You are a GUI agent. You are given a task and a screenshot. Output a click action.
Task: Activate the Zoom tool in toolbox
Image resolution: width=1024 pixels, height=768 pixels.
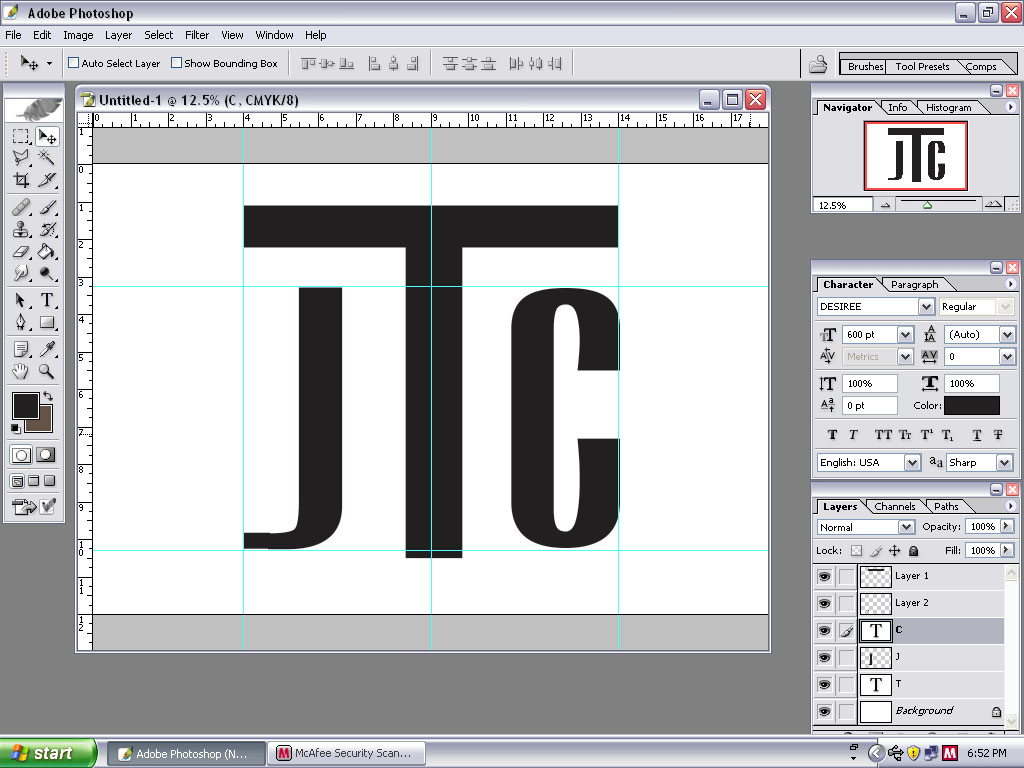pos(47,371)
